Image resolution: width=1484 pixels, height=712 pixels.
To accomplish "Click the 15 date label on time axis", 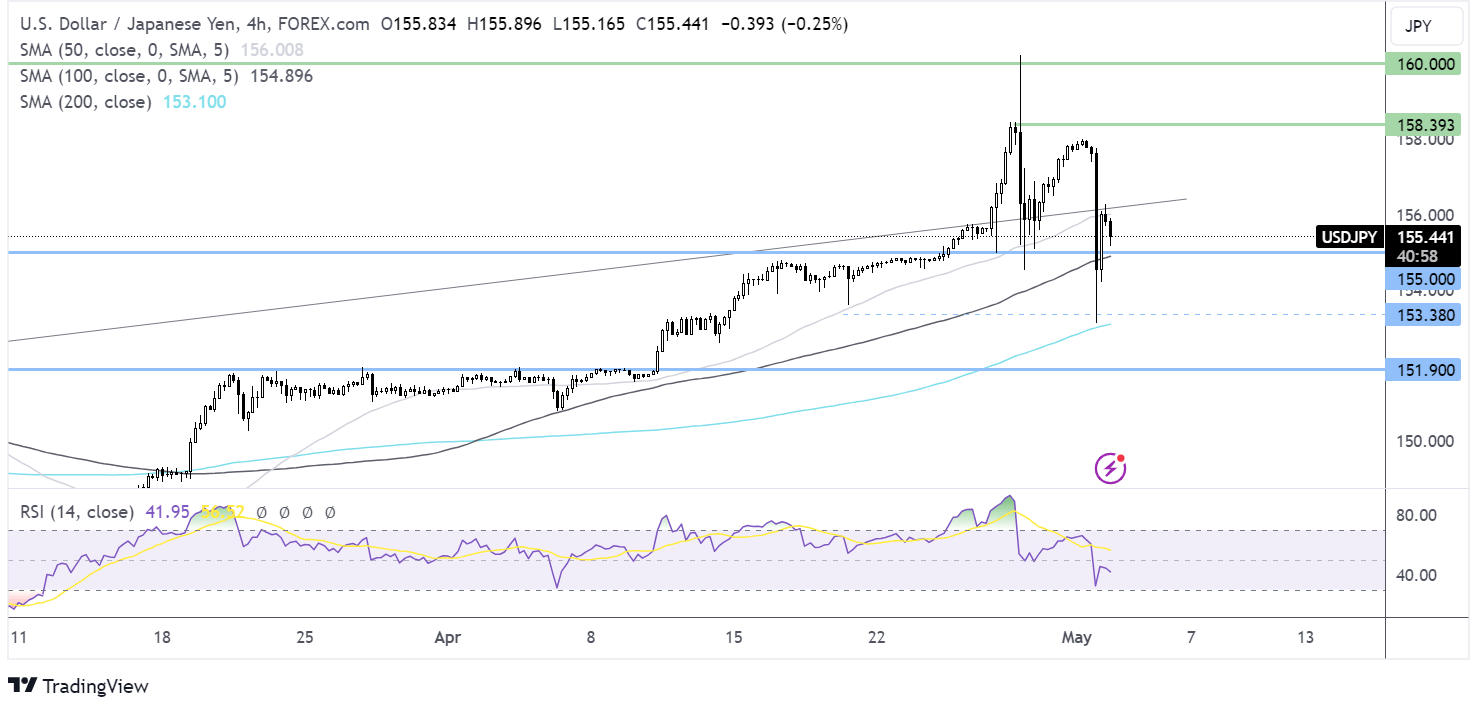I will coord(734,636).
